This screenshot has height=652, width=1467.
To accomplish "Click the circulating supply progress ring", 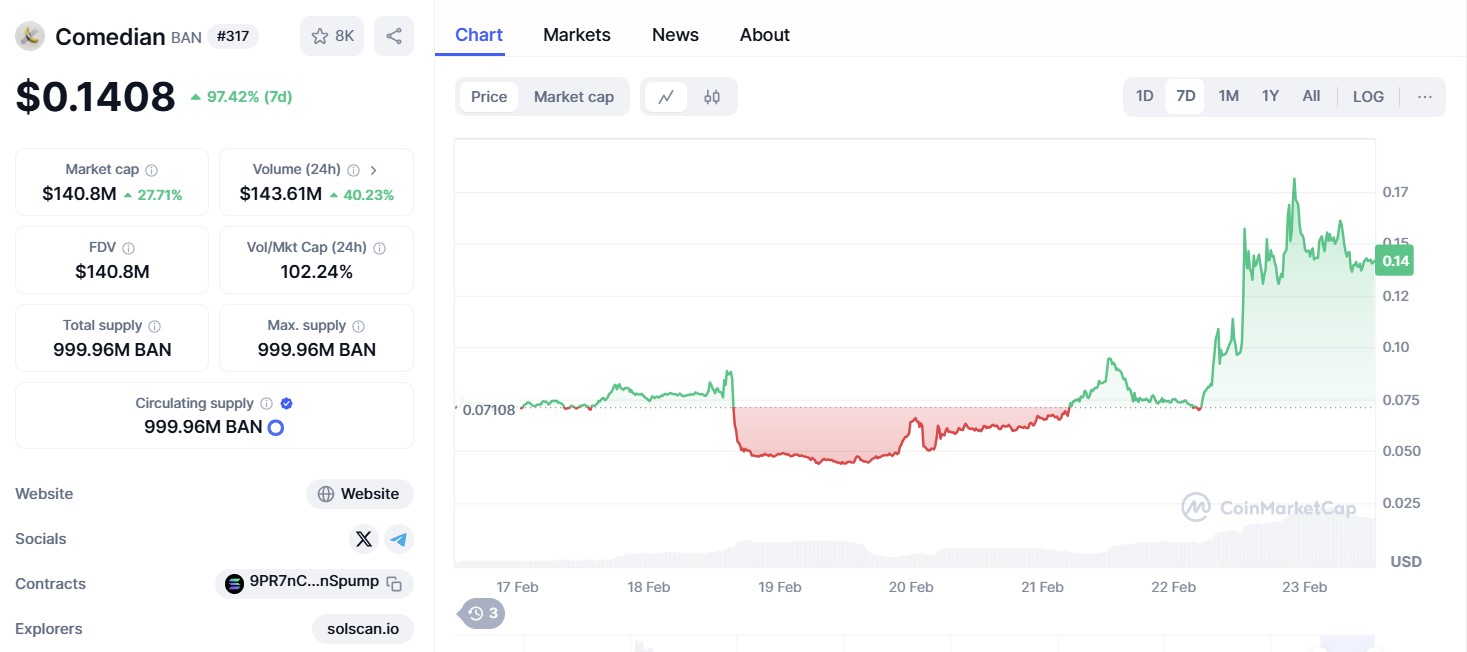I will point(276,428).
